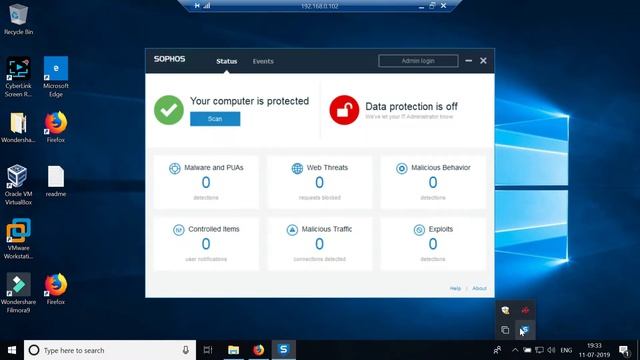This screenshot has width=640, height=360.
Task: Select Microsoft Edge desktop shortcut
Action: coord(56,77)
